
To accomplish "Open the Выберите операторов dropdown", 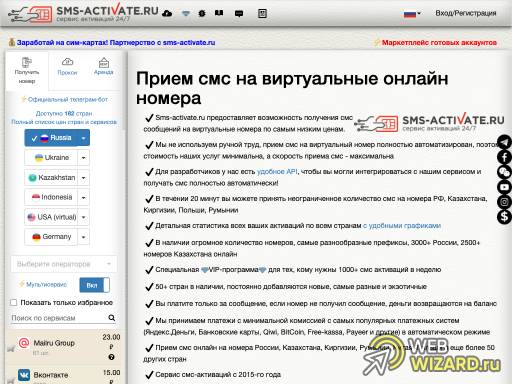I will (x=64, y=264).
